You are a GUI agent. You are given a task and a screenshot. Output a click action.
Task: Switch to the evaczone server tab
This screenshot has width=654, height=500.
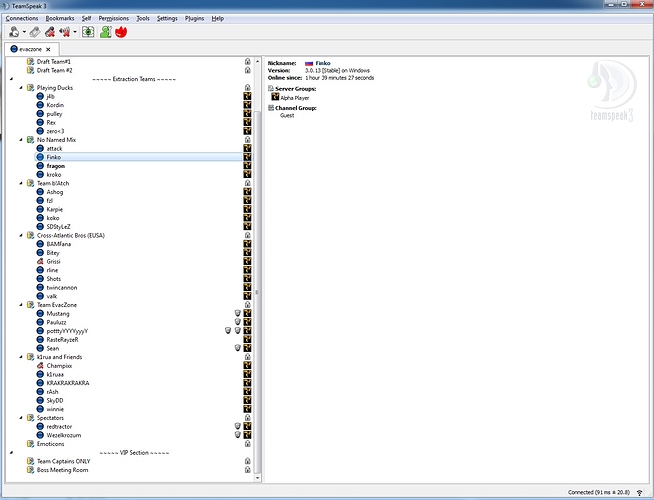tap(30, 48)
